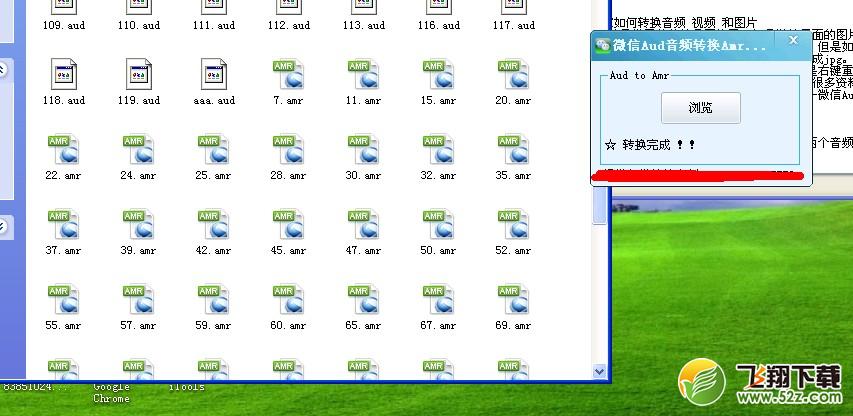Select the 57.amr audio file icon

point(138,299)
